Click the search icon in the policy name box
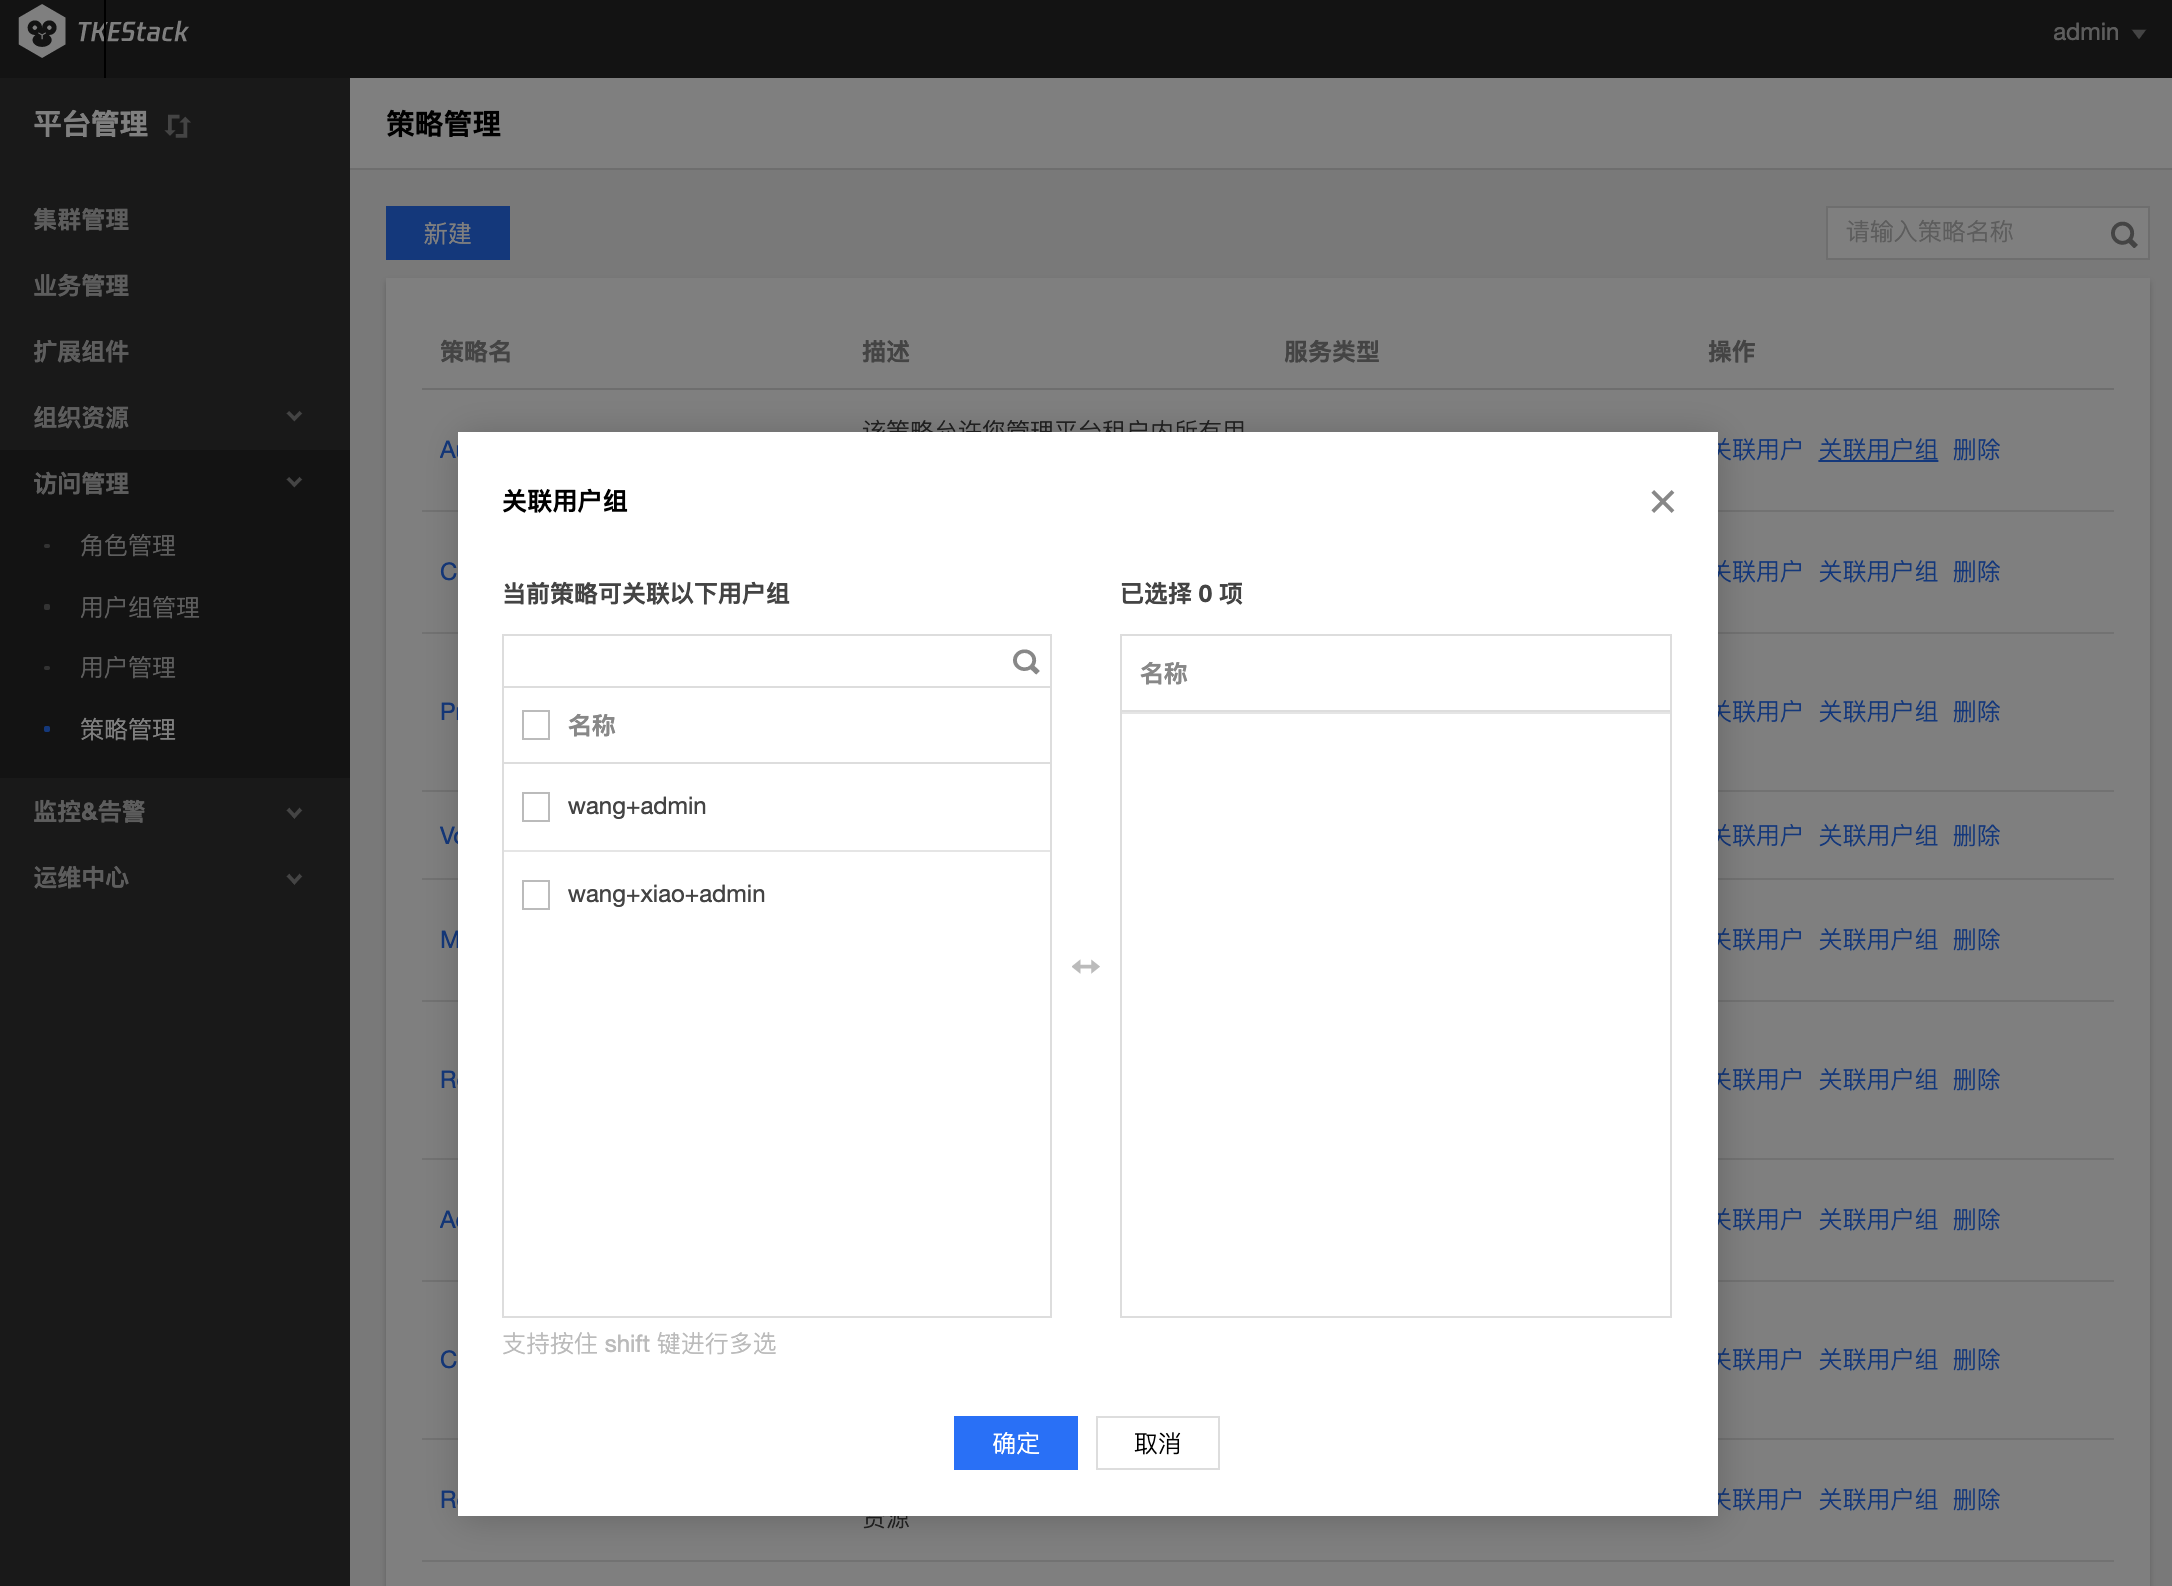The width and height of the screenshot is (2172, 1586). point(2123,234)
